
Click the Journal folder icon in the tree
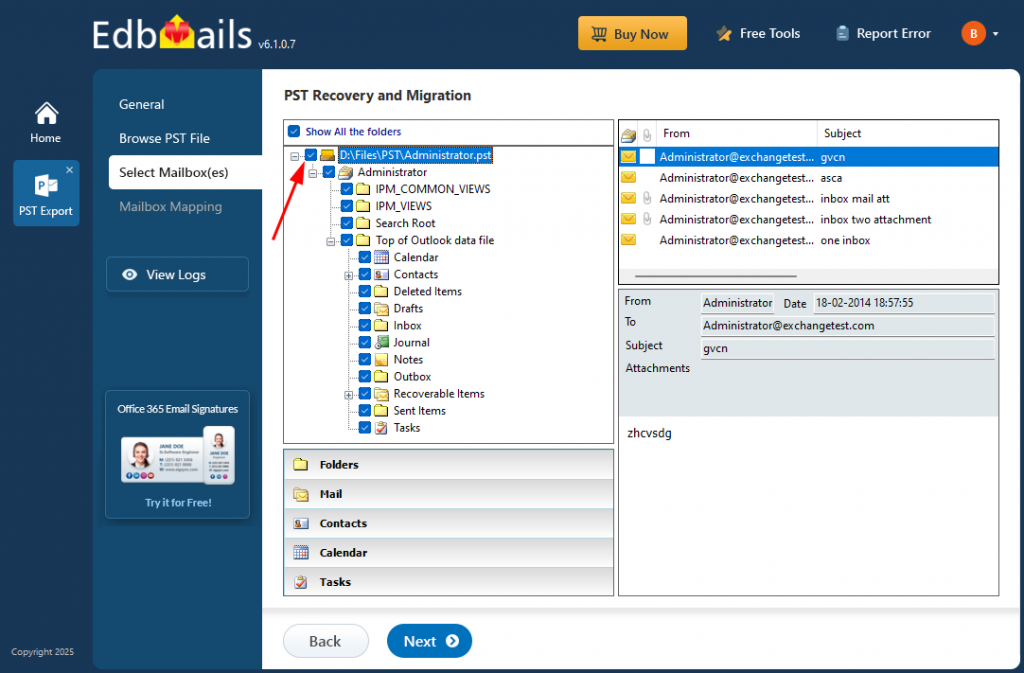coord(381,342)
